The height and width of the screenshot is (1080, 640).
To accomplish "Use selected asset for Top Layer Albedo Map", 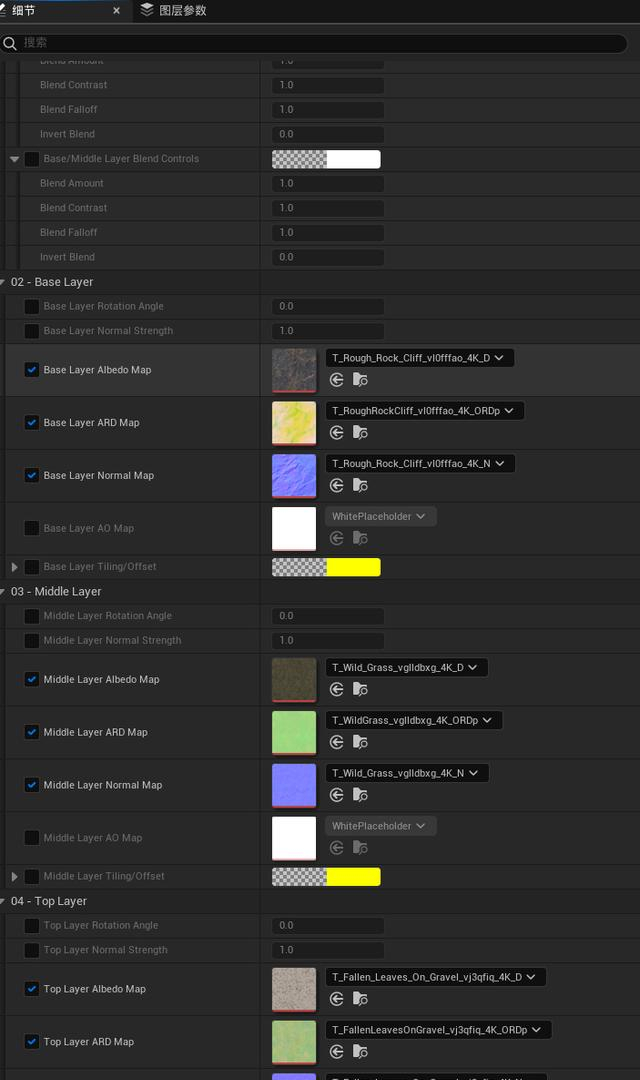I will pos(336,999).
